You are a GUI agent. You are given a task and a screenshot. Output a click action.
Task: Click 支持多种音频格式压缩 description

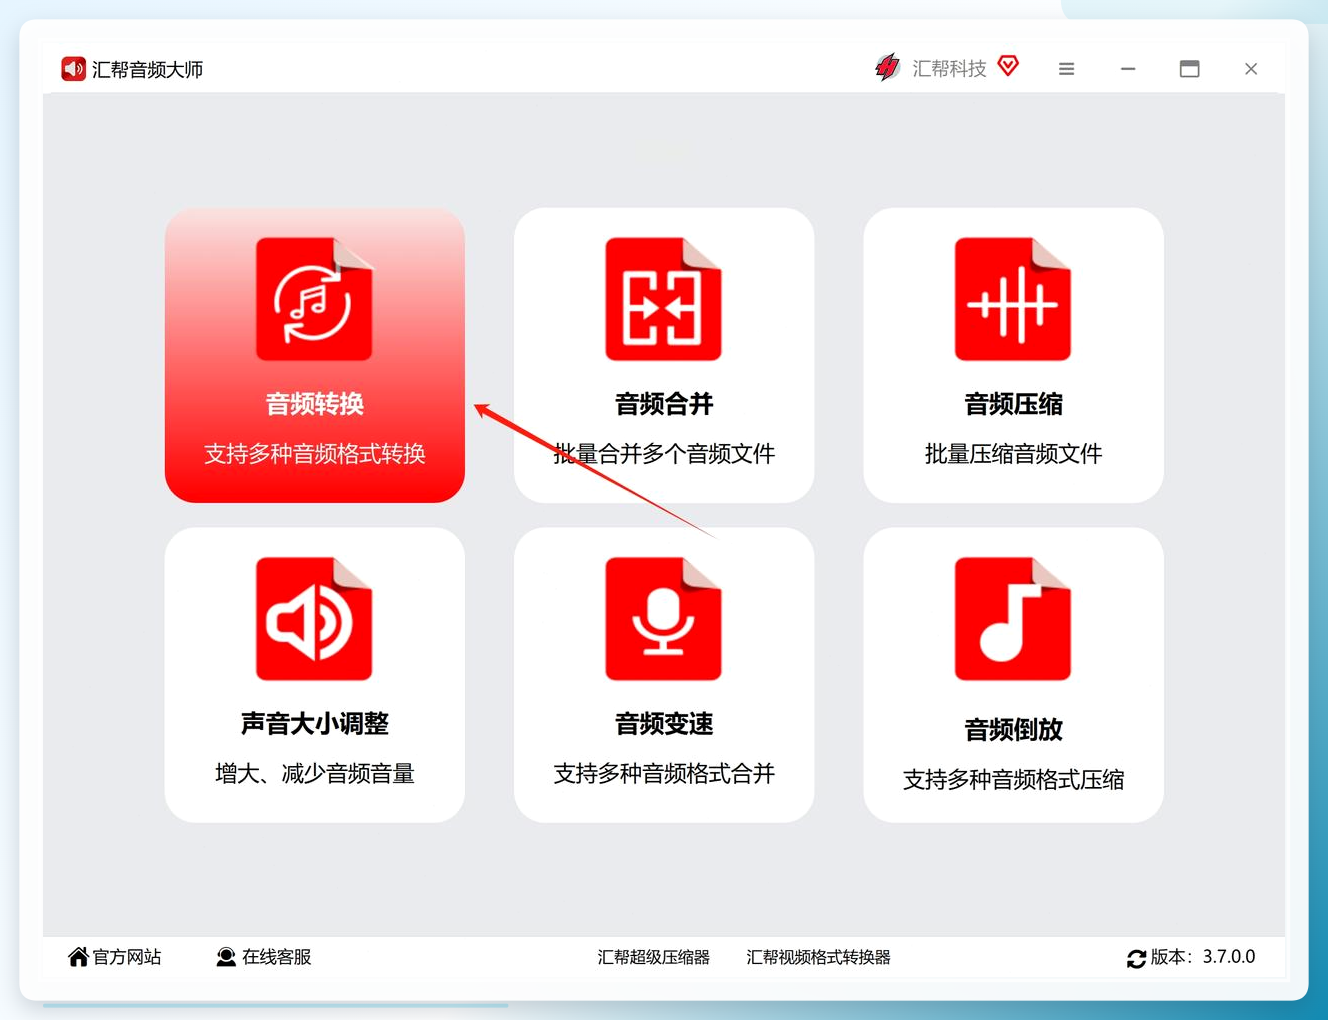coord(1013,780)
